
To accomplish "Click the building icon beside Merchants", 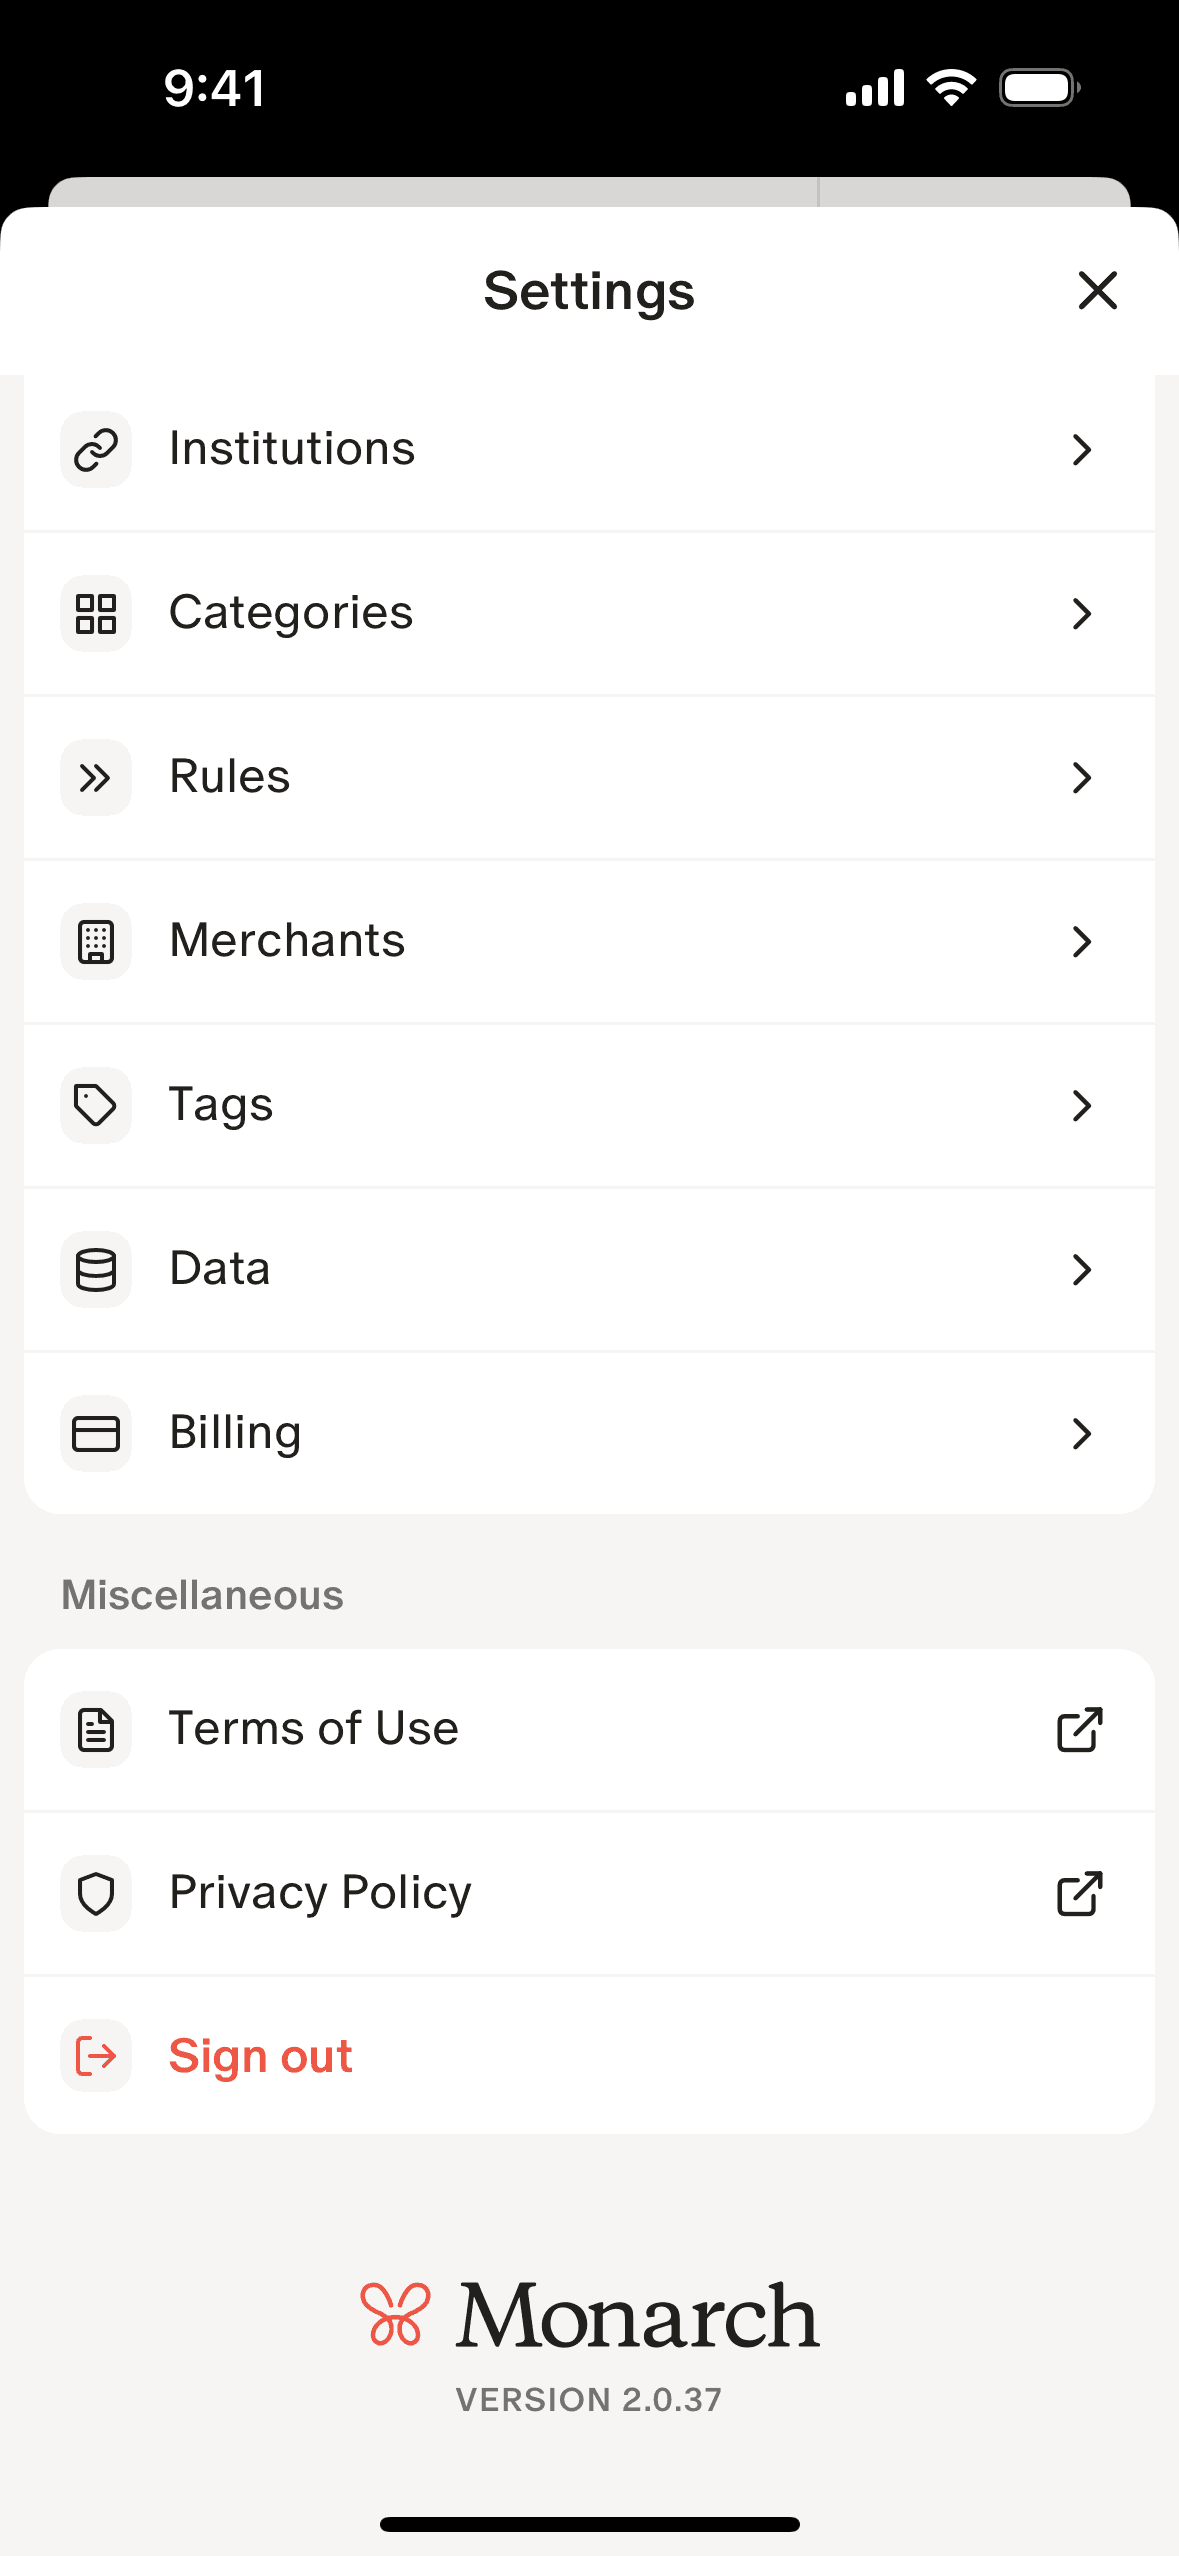I will (x=96, y=941).
